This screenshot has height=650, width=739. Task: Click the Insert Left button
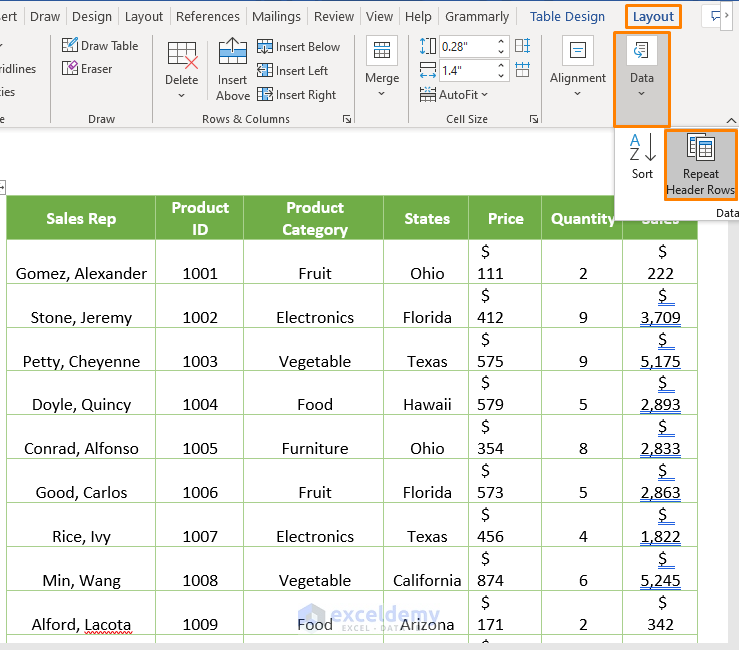coord(292,71)
